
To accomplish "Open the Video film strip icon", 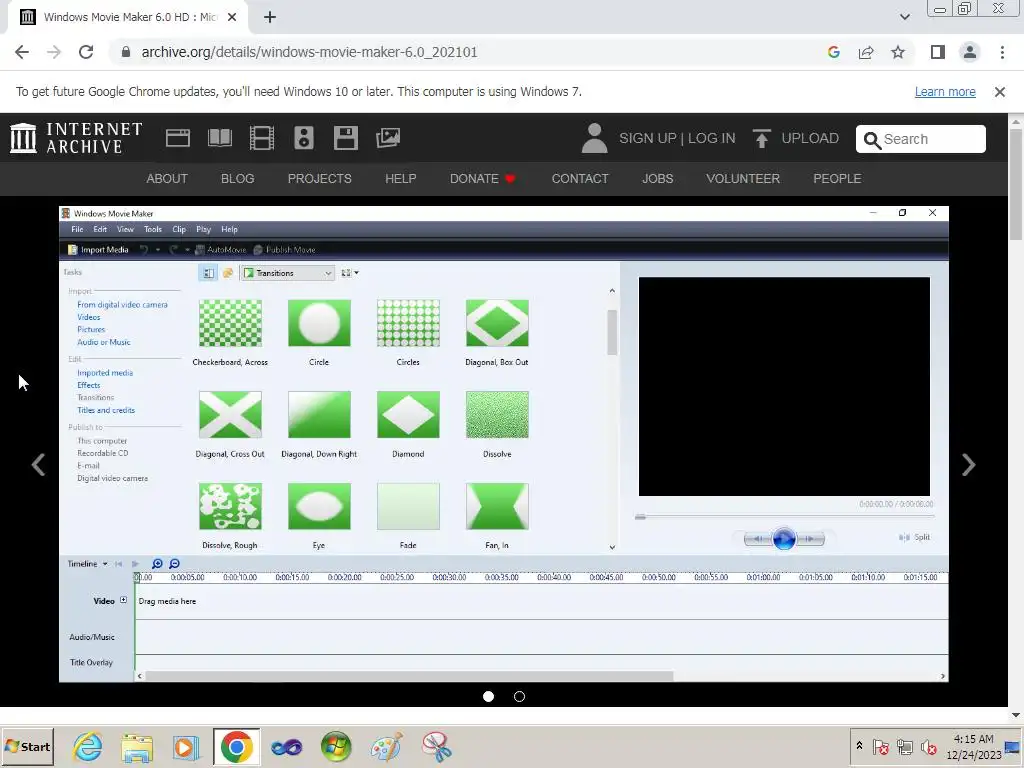I will (x=261, y=138).
